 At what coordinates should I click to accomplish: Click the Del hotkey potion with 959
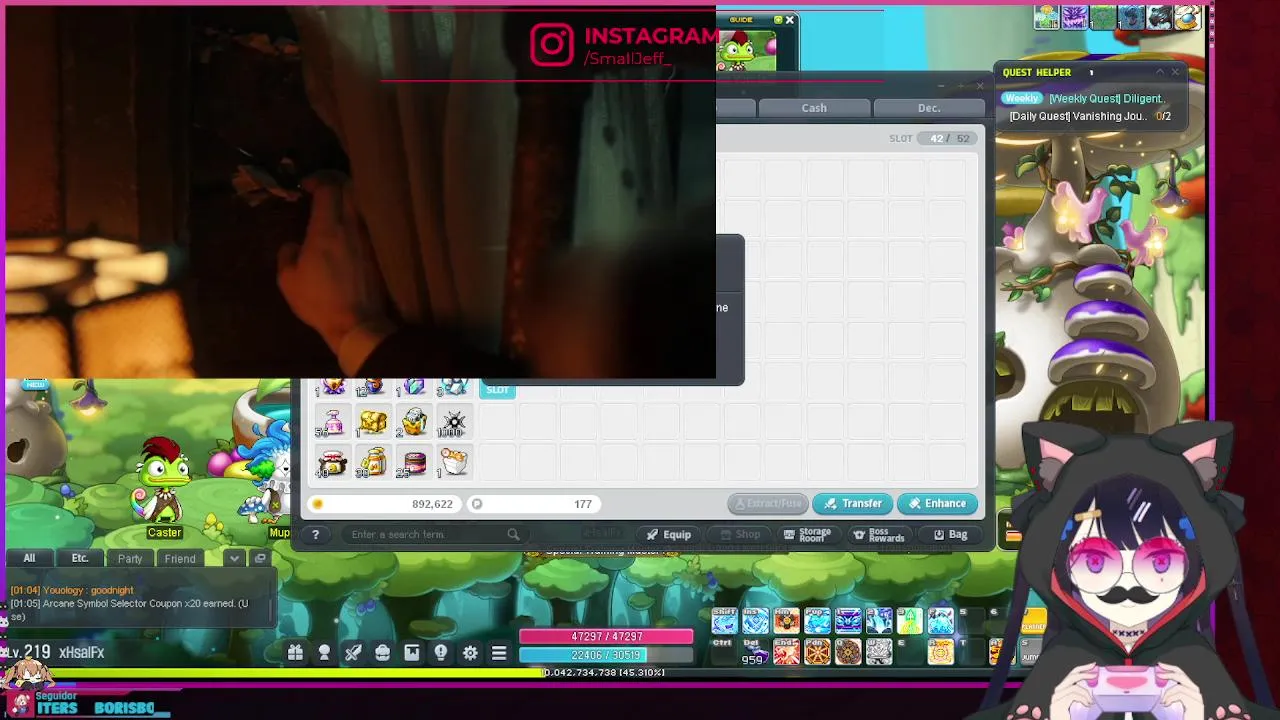tap(756, 652)
